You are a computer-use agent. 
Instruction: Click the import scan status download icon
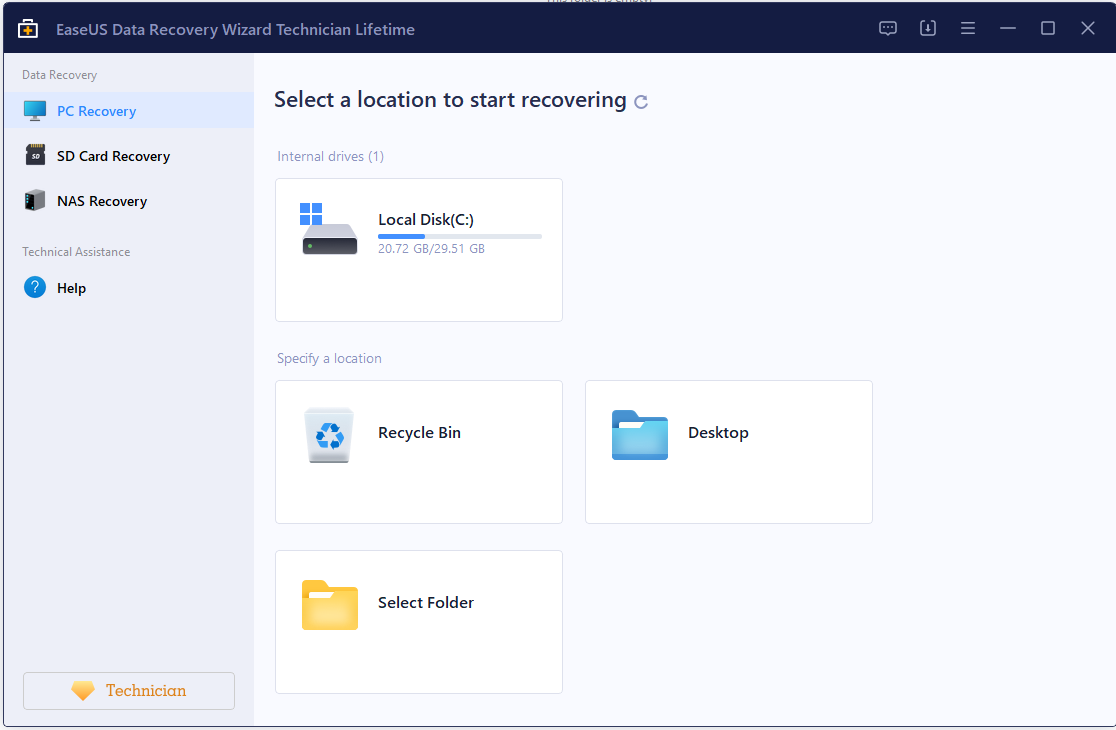(x=927, y=28)
